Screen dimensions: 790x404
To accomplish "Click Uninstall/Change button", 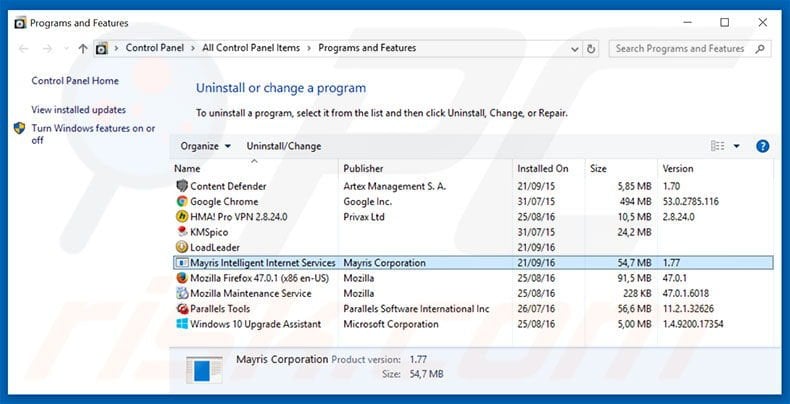I will (x=284, y=146).
